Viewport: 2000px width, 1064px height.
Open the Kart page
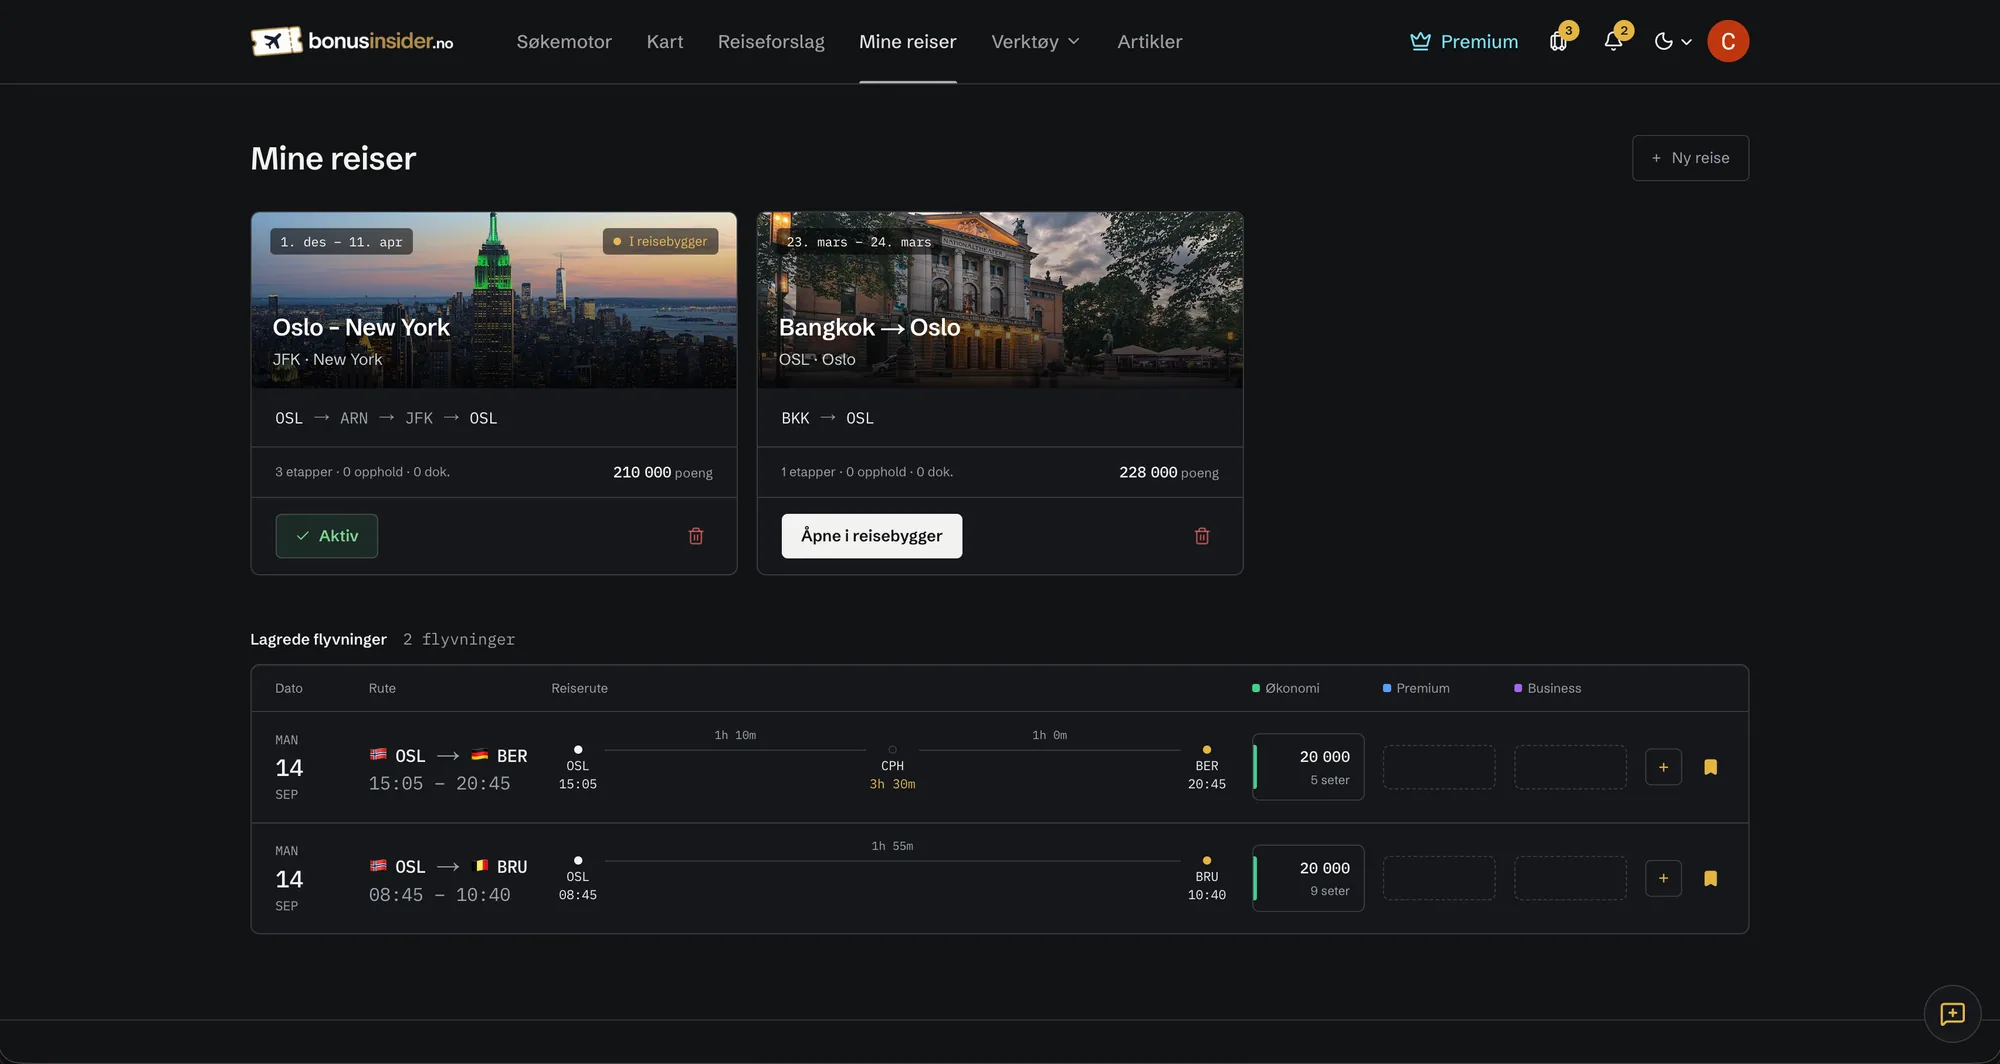665,41
